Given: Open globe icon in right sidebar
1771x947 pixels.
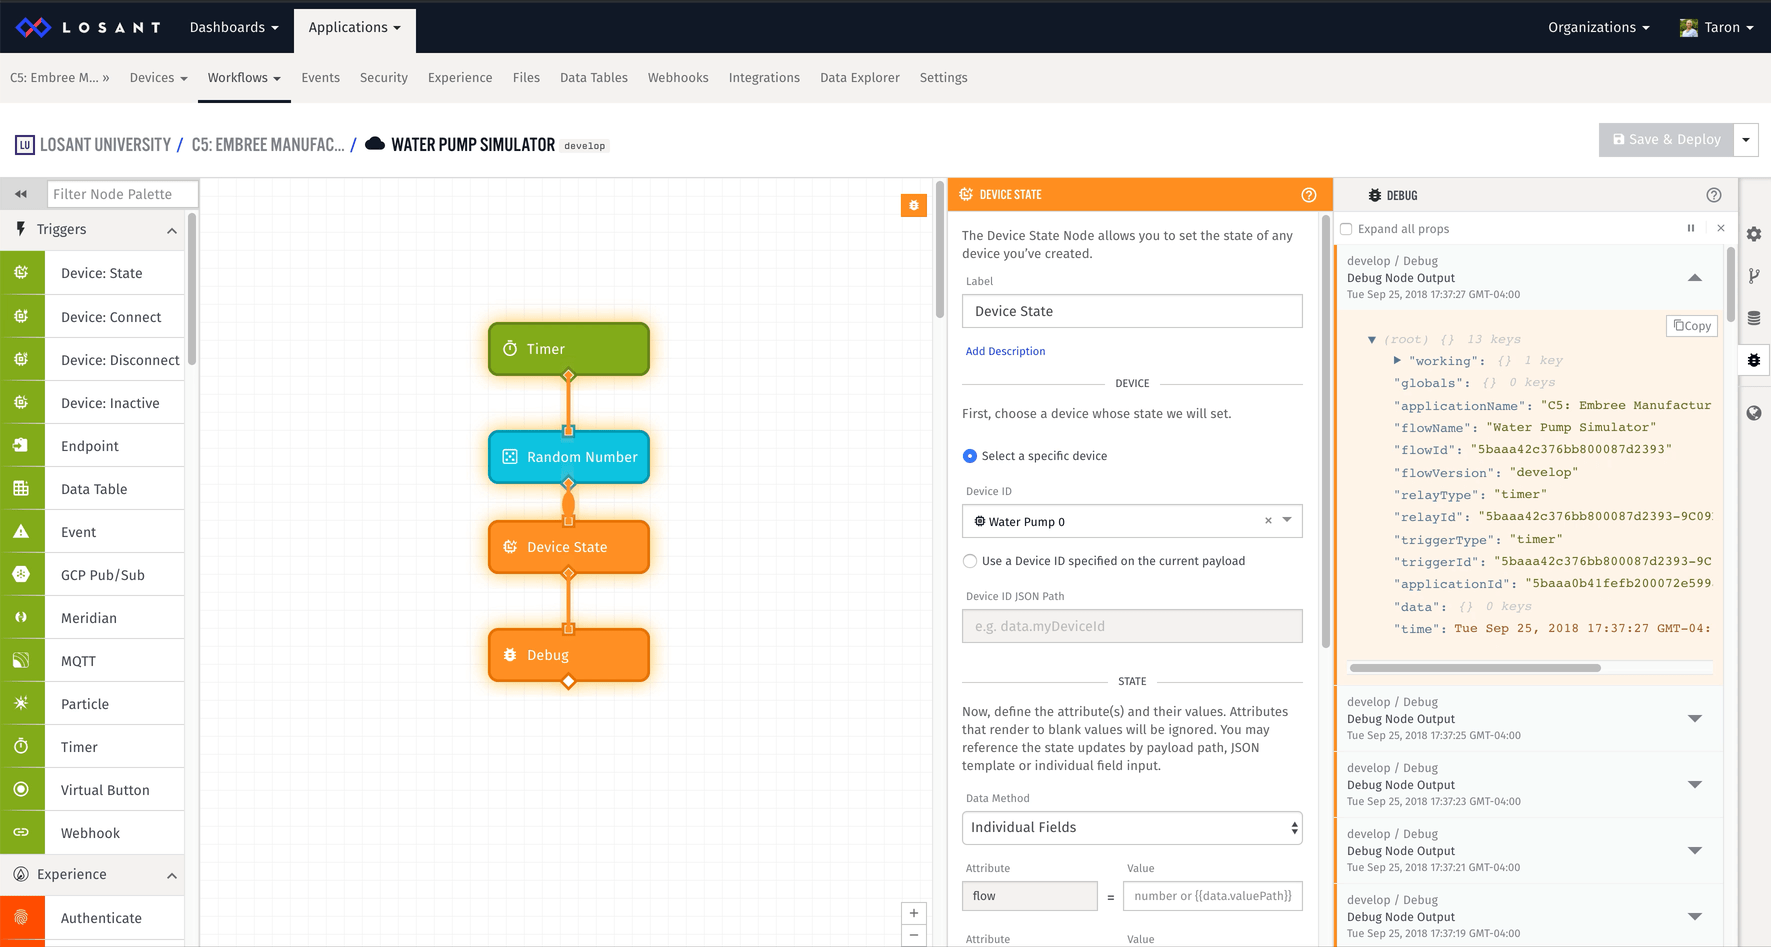Looking at the screenshot, I should pyautogui.click(x=1754, y=413).
